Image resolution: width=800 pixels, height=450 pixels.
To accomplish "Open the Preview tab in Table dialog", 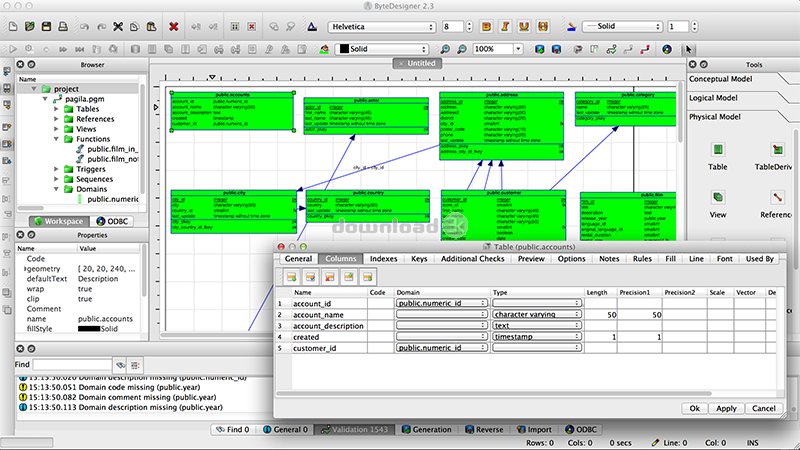I will click(x=531, y=259).
